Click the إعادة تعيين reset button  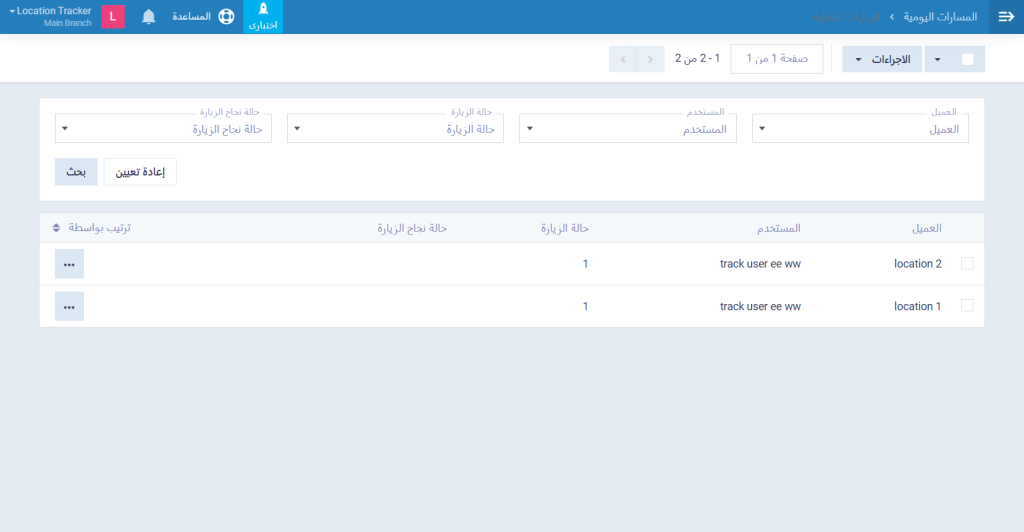pos(140,172)
